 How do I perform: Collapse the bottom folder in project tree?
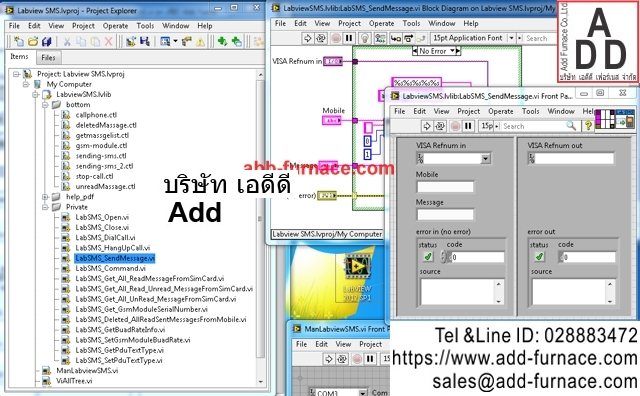pos(45,105)
